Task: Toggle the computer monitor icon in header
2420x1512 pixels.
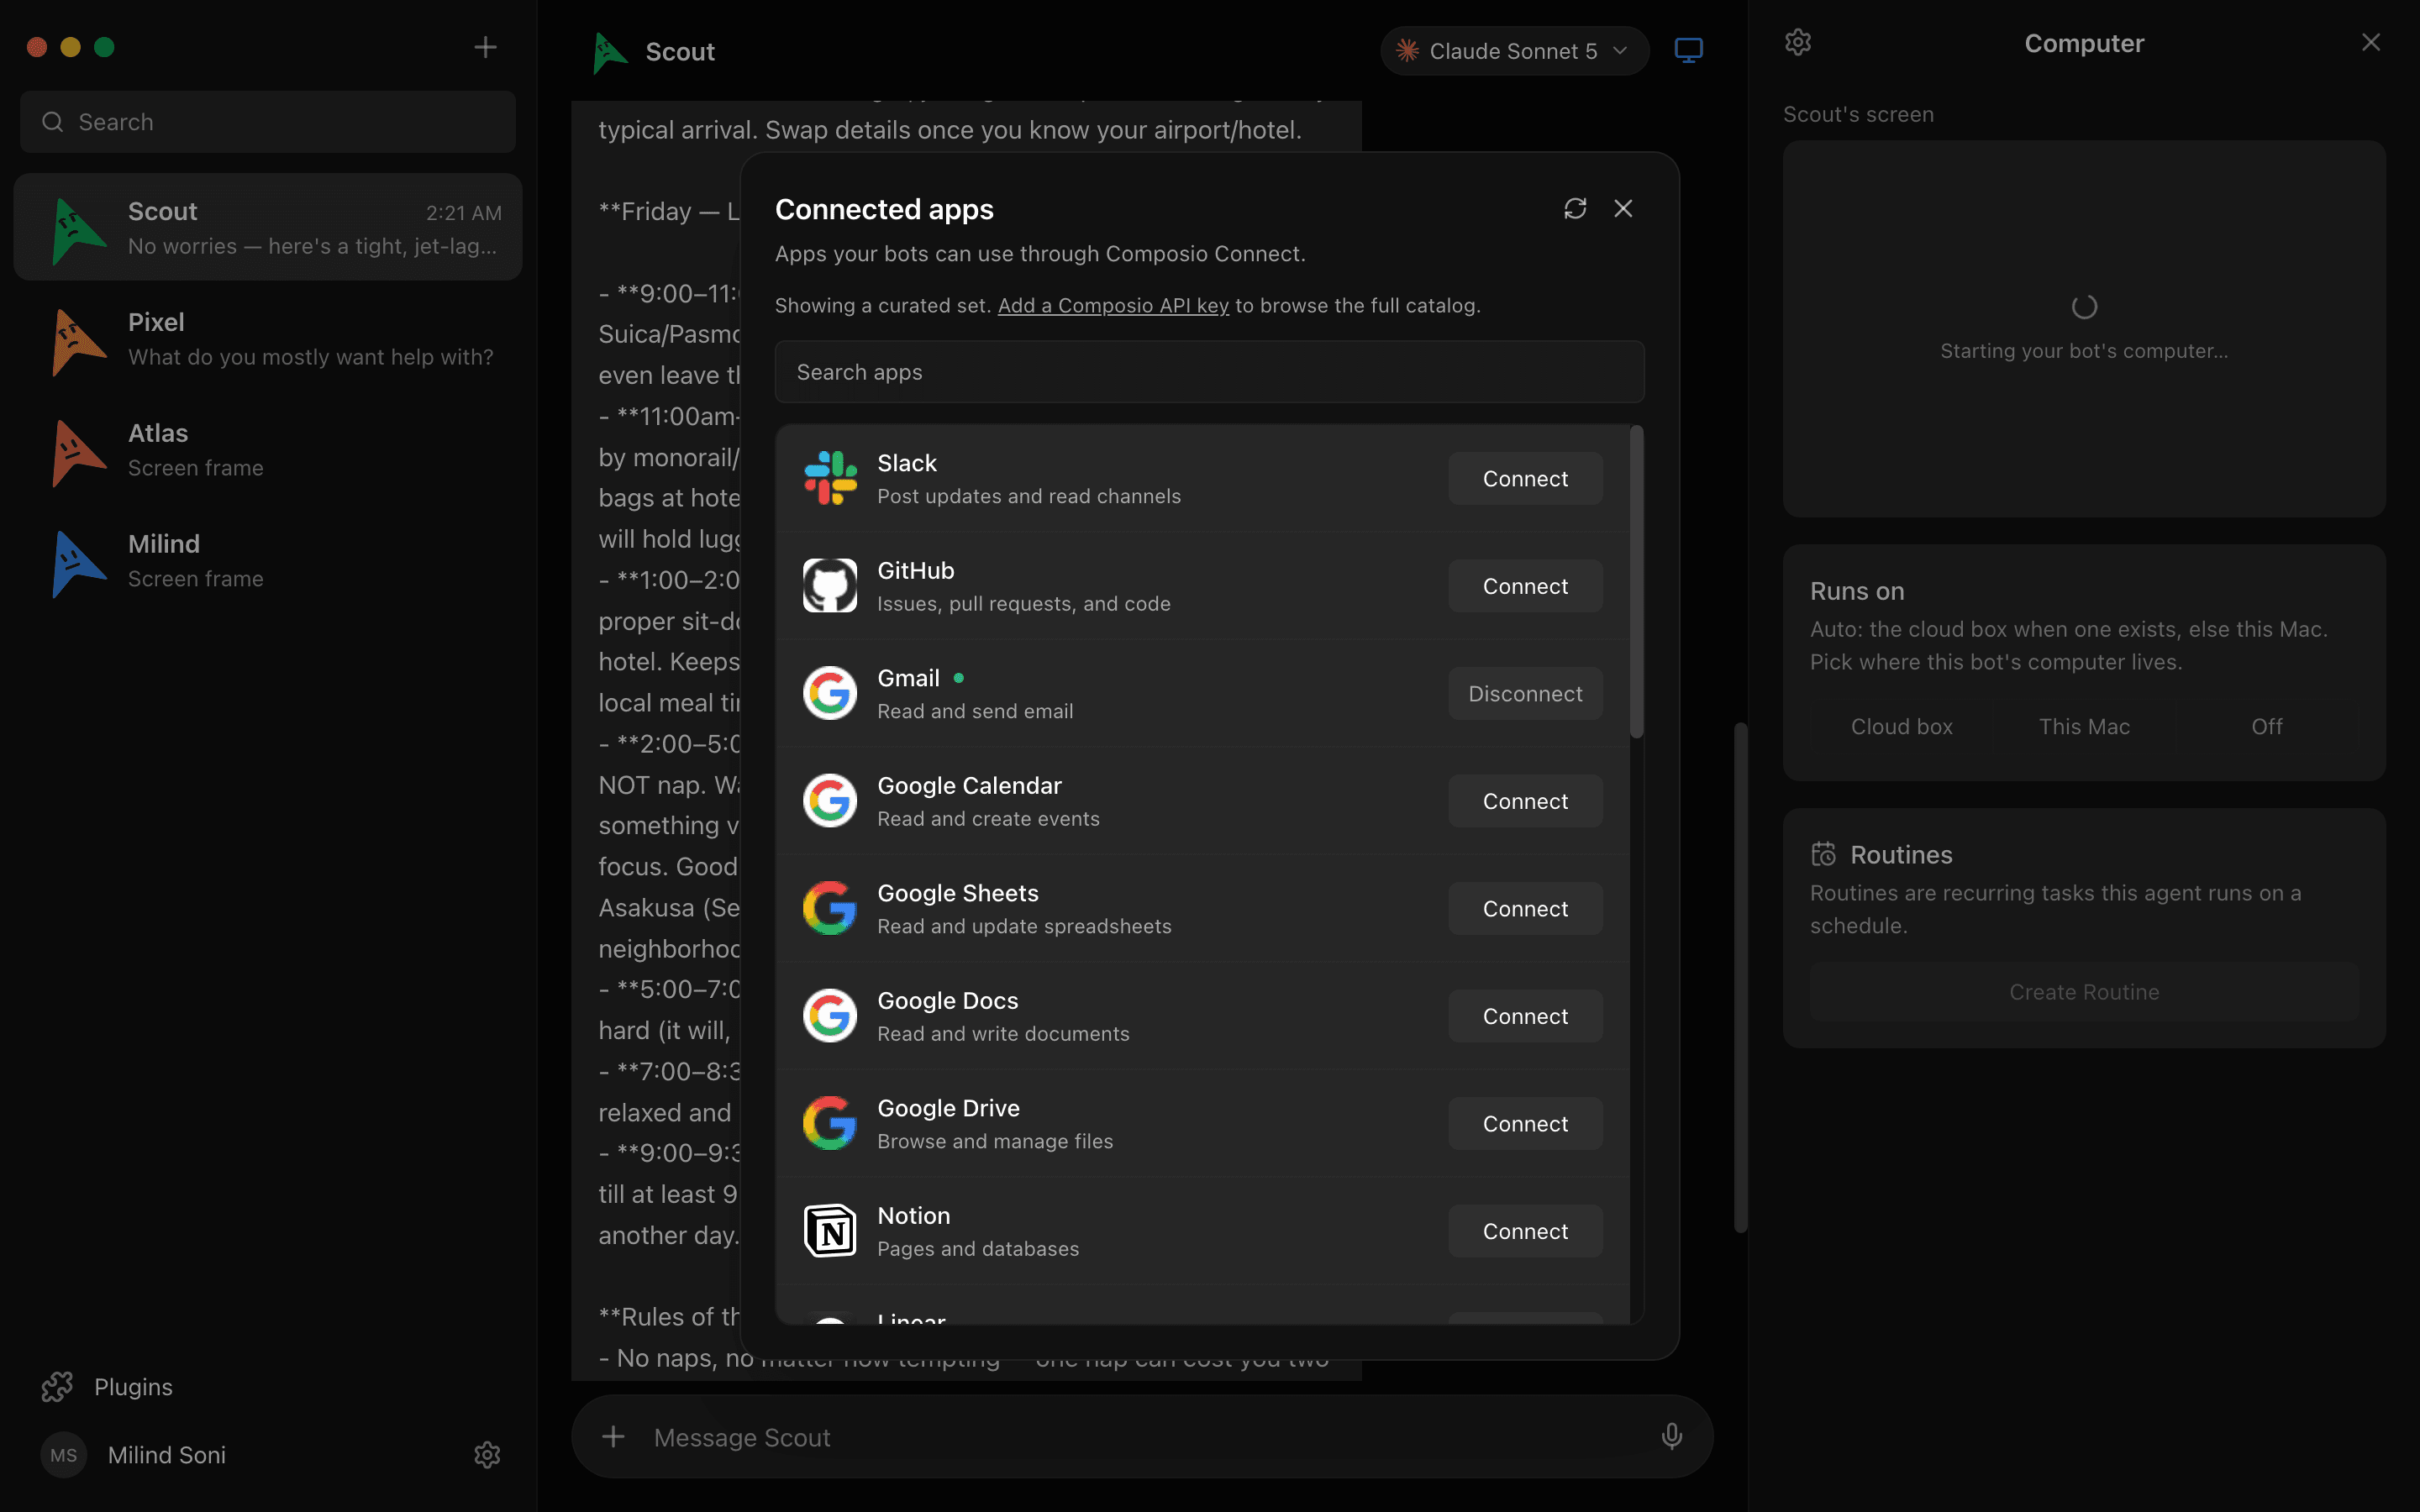Action: coord(1688,50)
